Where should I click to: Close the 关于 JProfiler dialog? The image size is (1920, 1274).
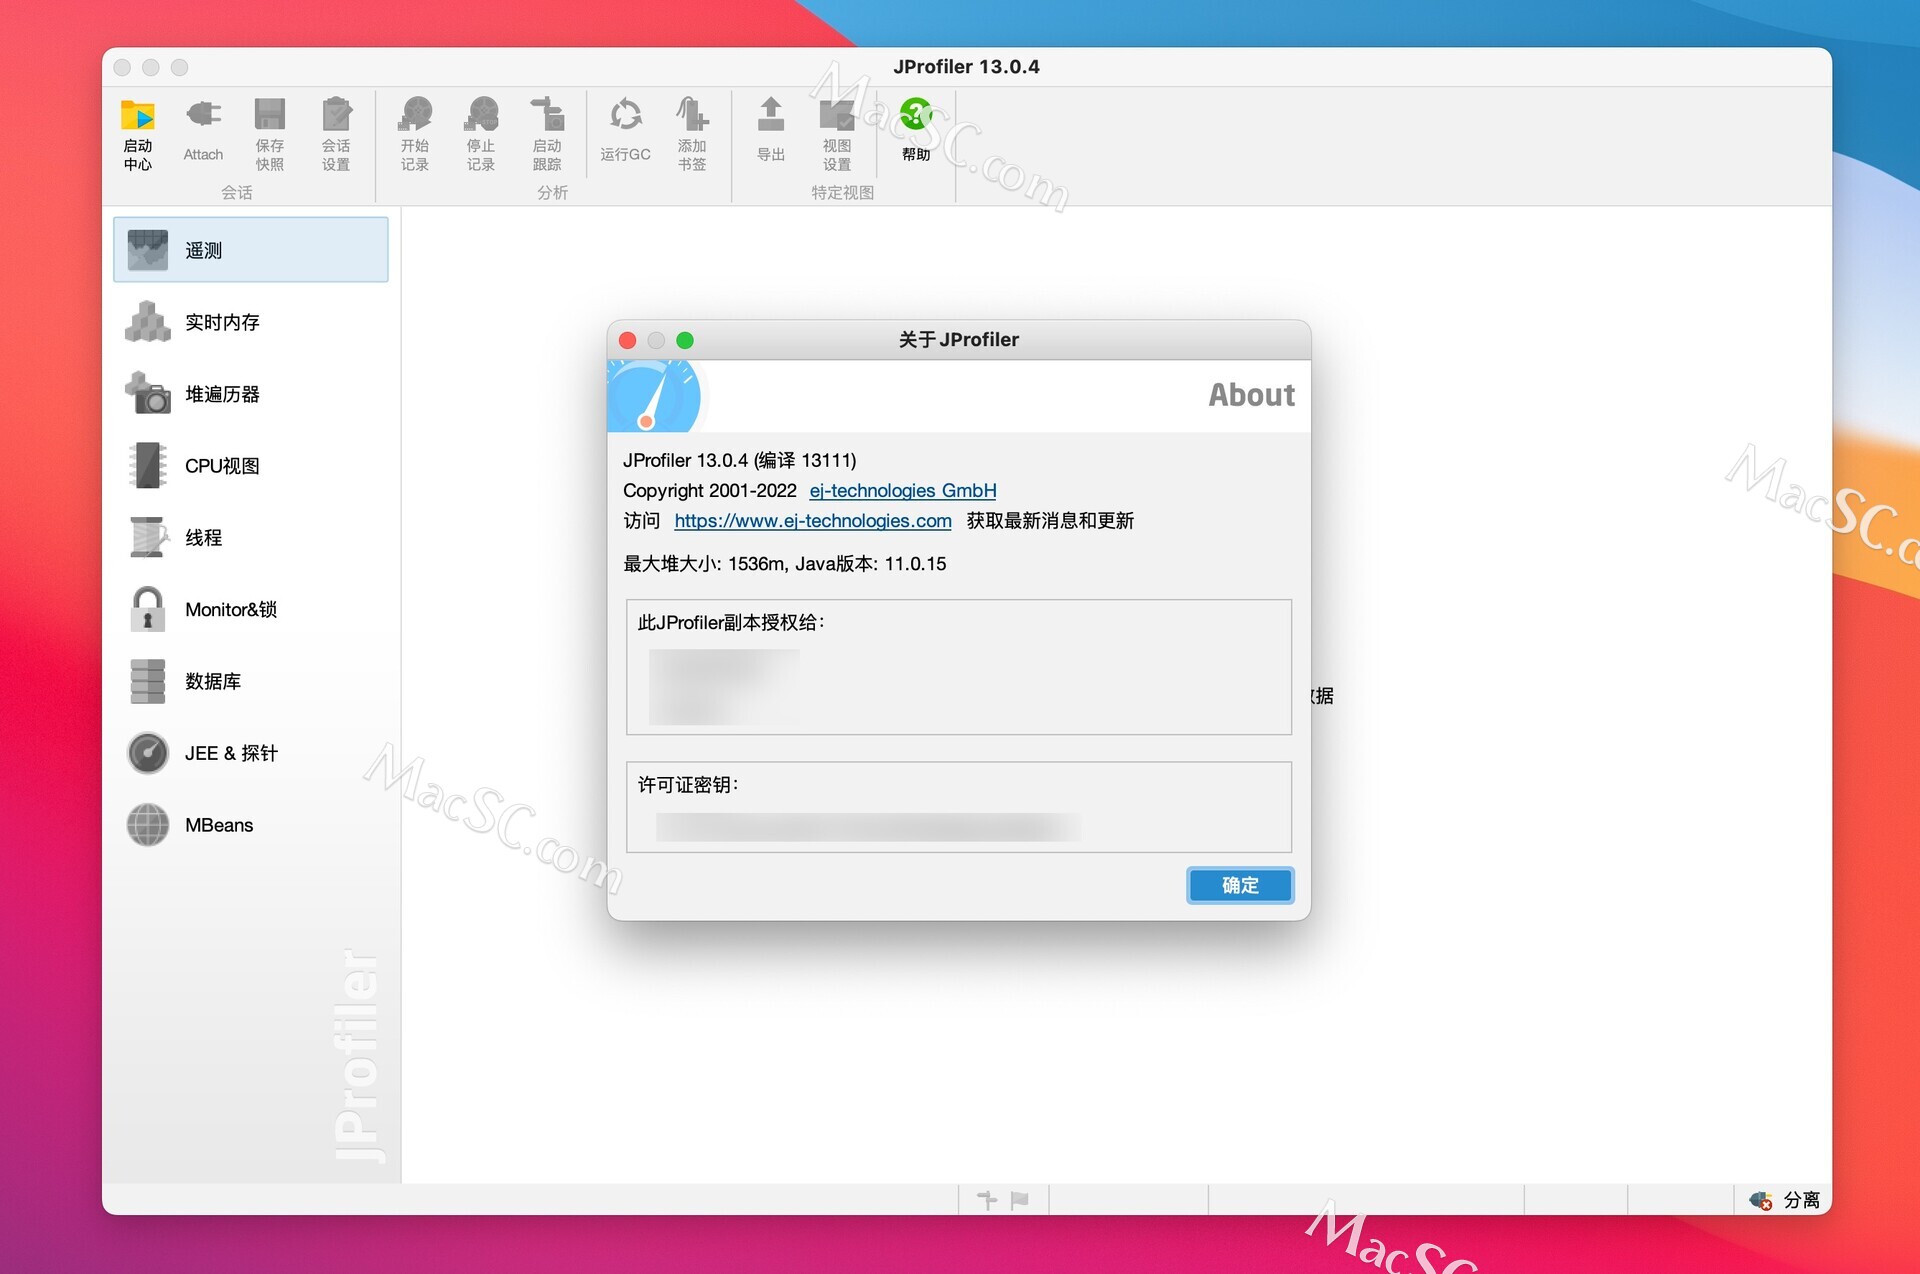[628, 340]
